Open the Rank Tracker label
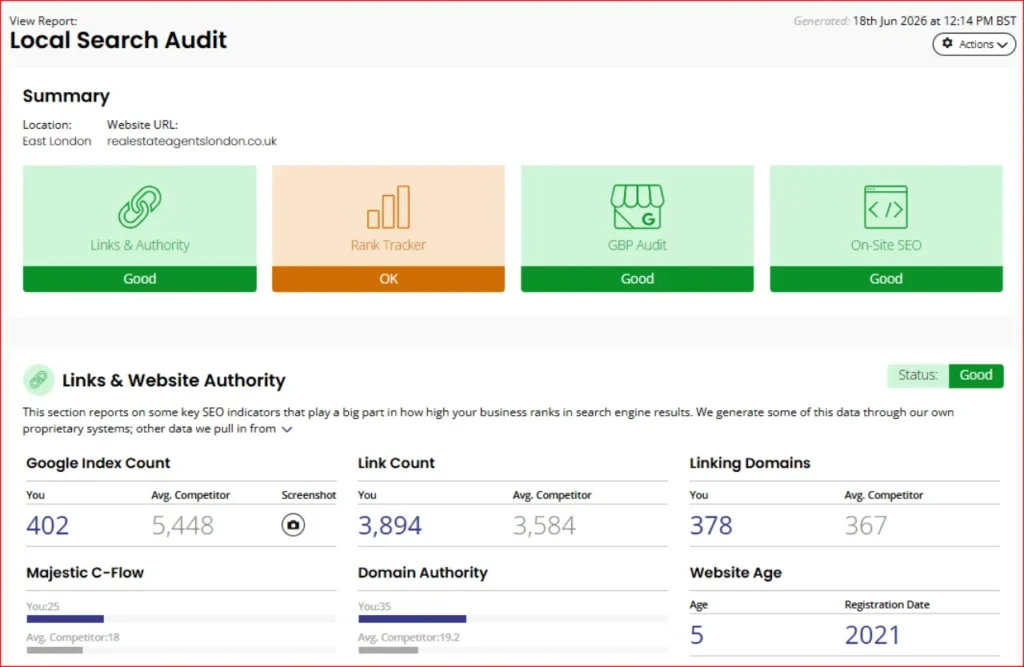The image size is (1024, 667). point(389,245)
